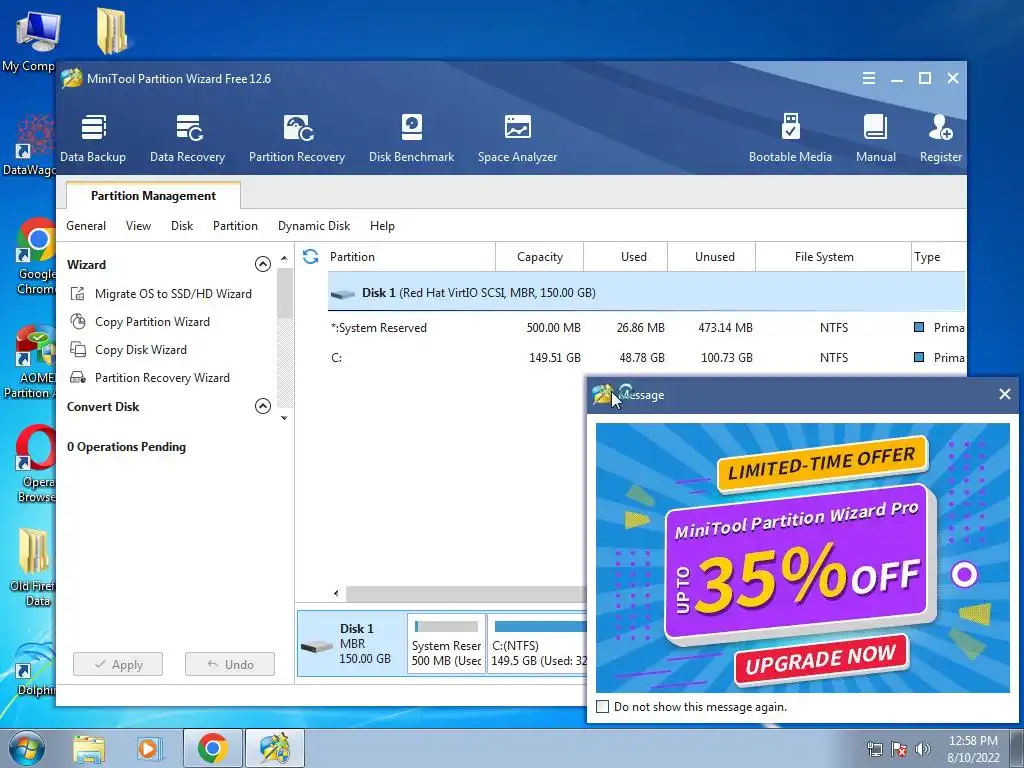
Task: Click the Undo button
Action: coord(230,664)
